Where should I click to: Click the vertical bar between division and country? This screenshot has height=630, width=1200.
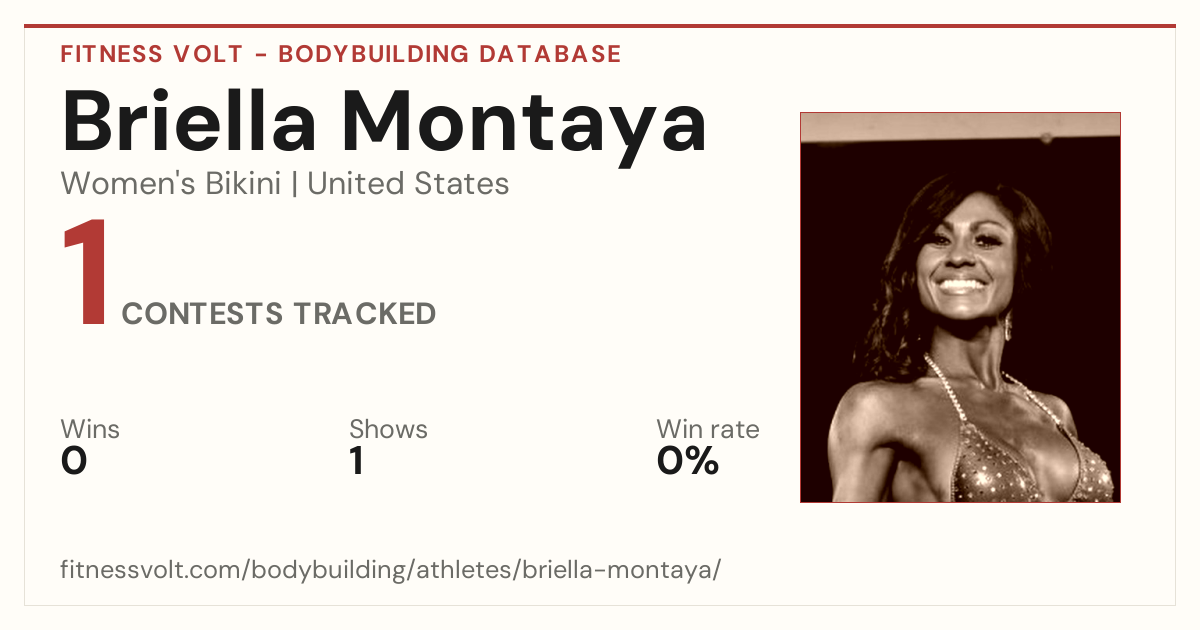pos(294,184)
